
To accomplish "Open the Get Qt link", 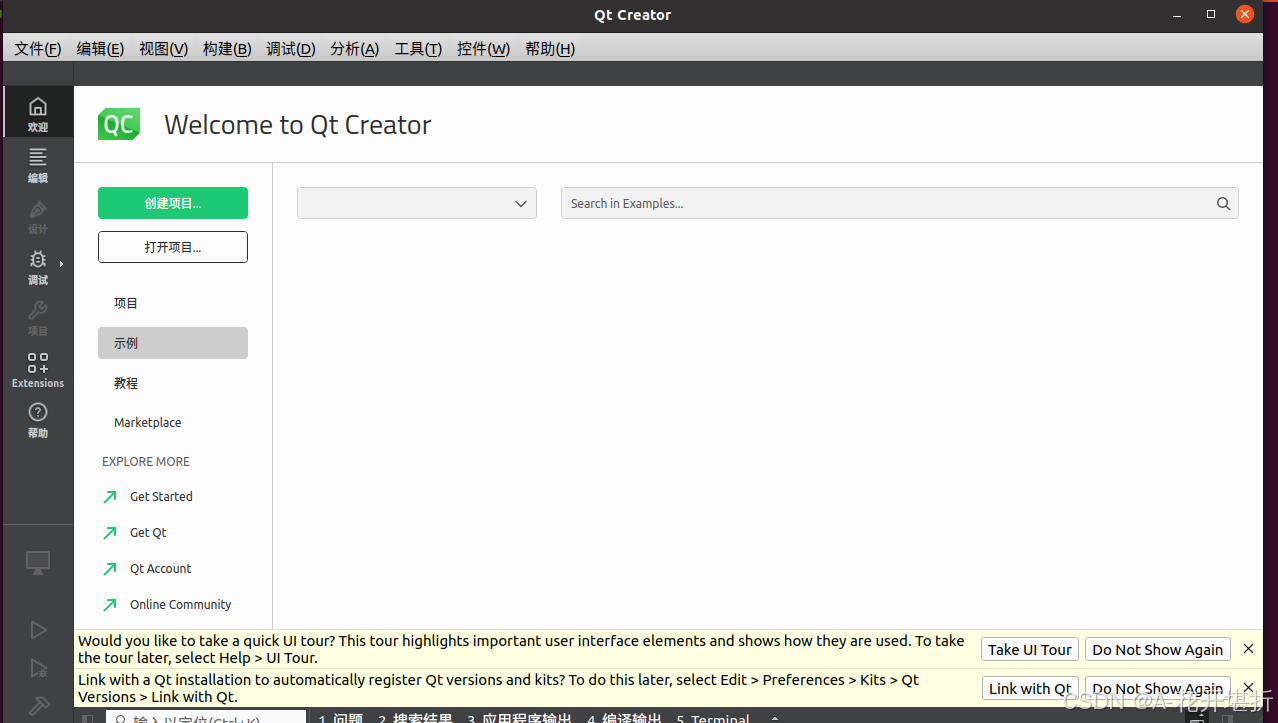I will (x=148, y=533).
